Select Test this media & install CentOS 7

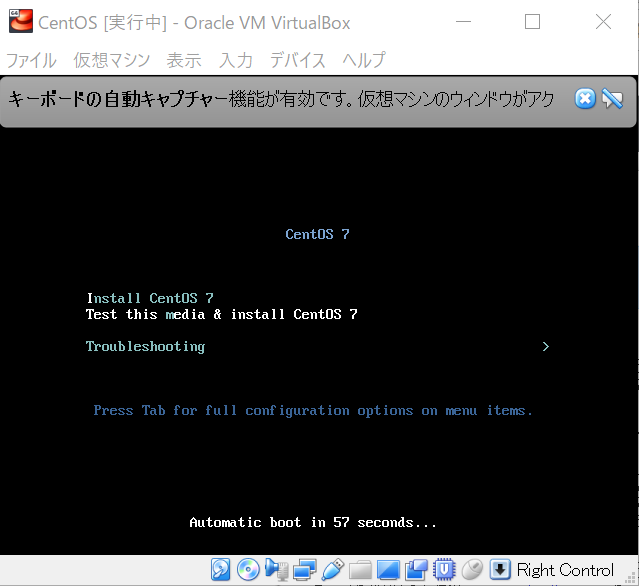pos(222,314)
